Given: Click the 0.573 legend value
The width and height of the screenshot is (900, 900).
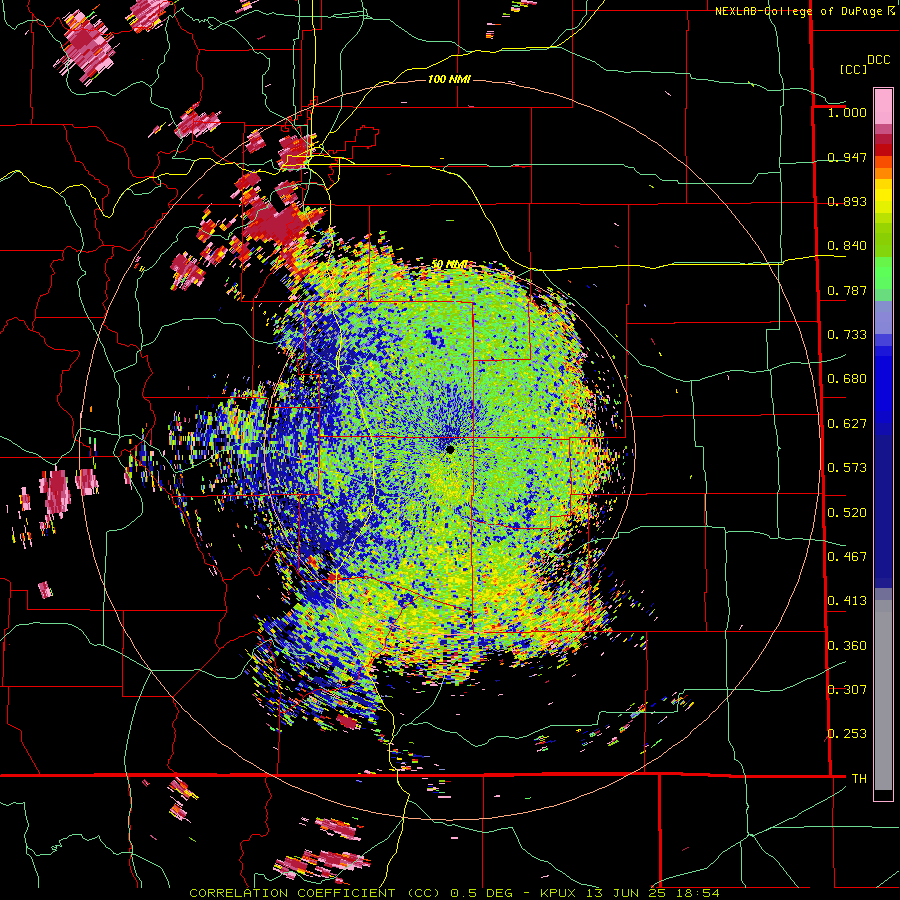Looking at the screenshot, I should click(847, 468).
